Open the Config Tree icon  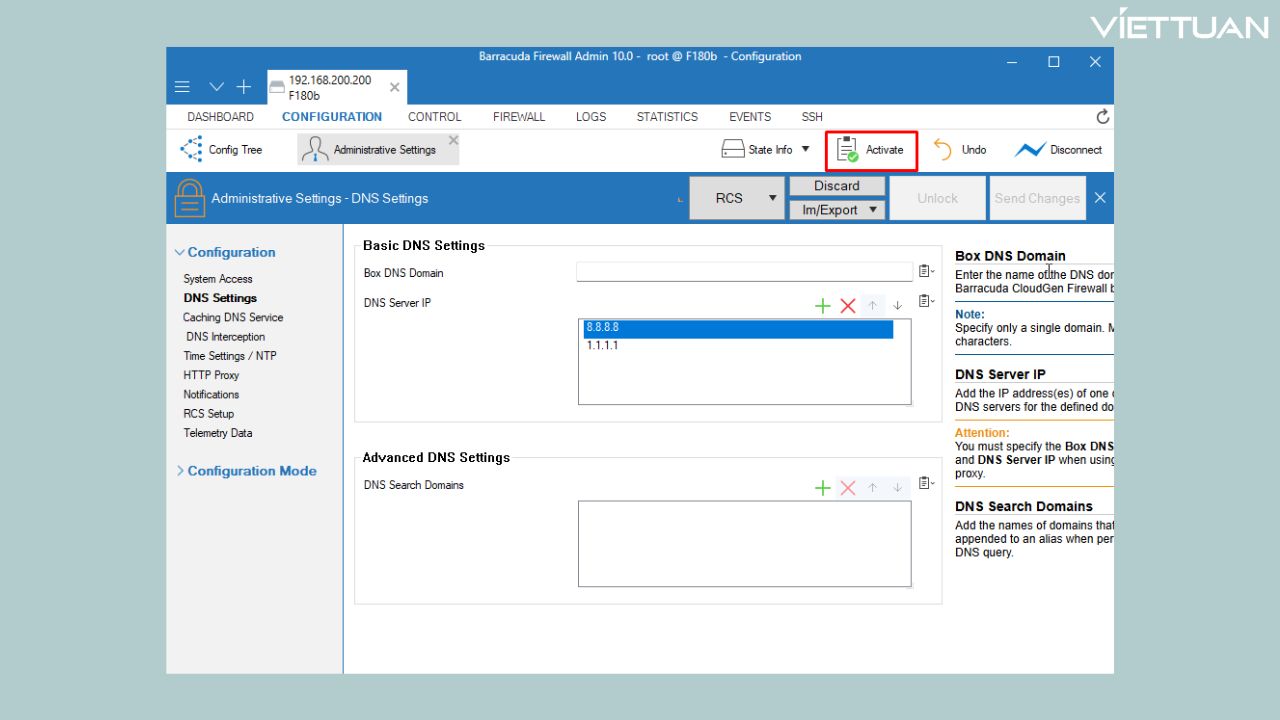191,149
